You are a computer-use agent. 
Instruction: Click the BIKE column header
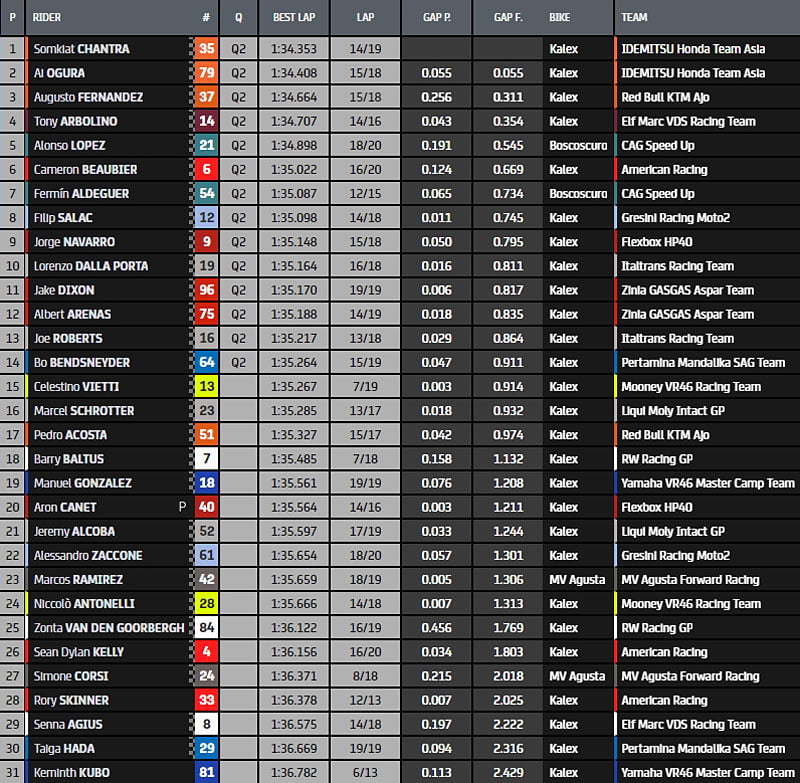[560, 17]
